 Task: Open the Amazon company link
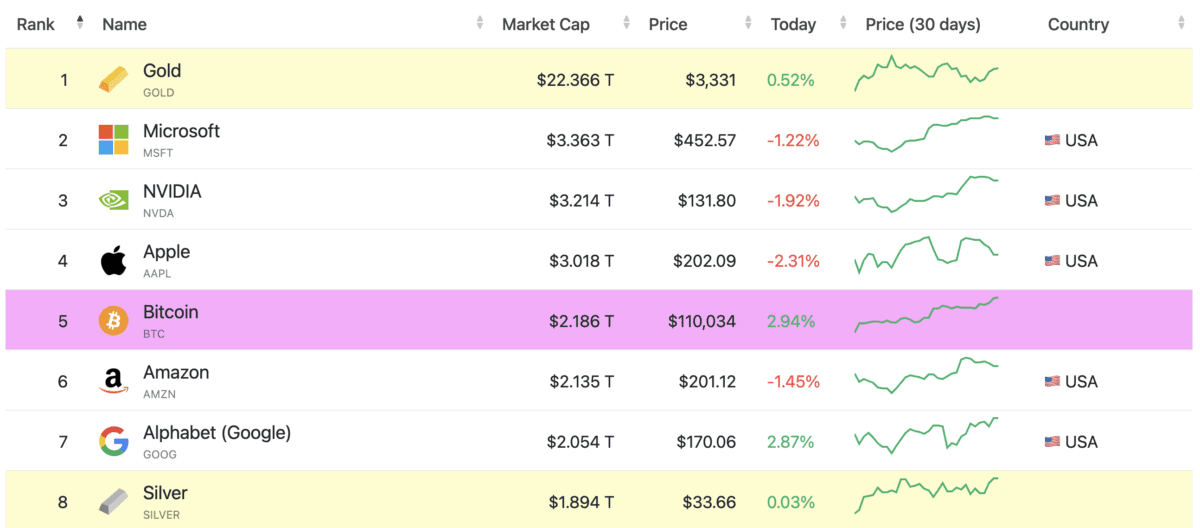click(176, 372)
